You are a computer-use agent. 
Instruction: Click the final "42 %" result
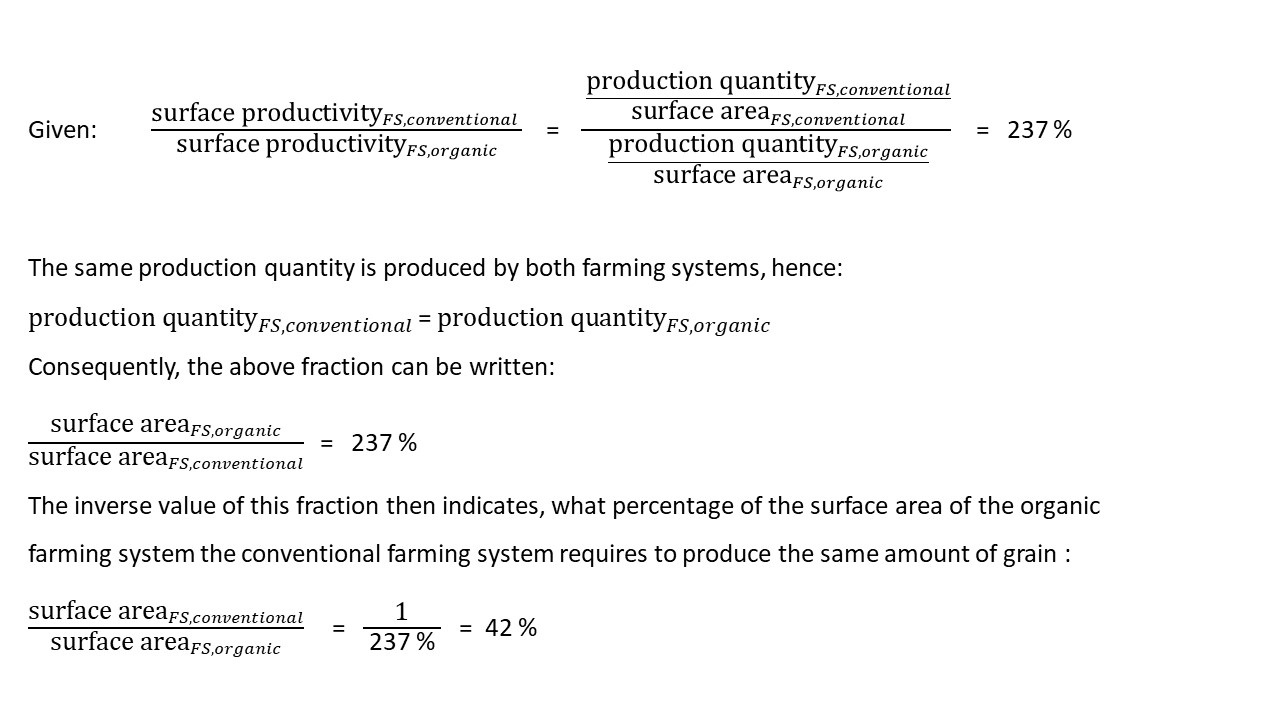pos(511,628)
